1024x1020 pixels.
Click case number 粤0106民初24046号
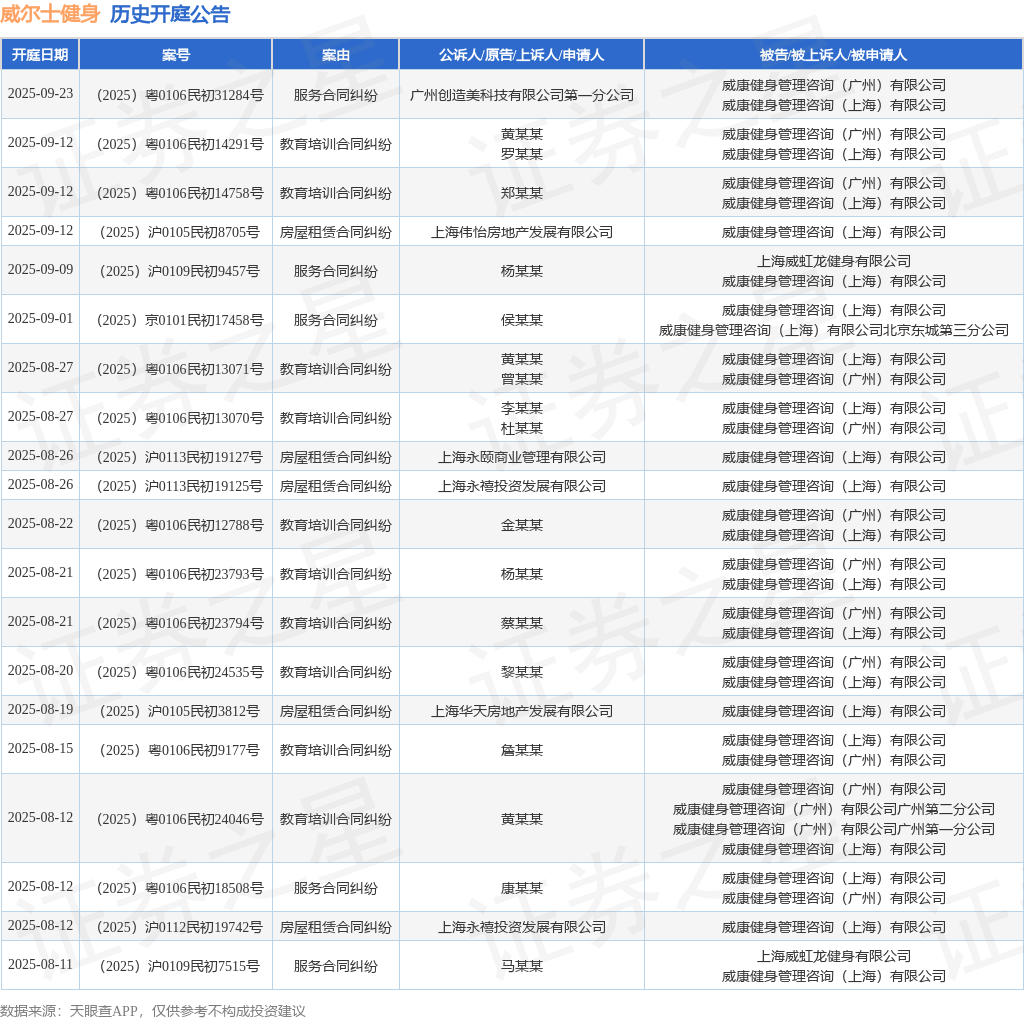pos(180,819)
